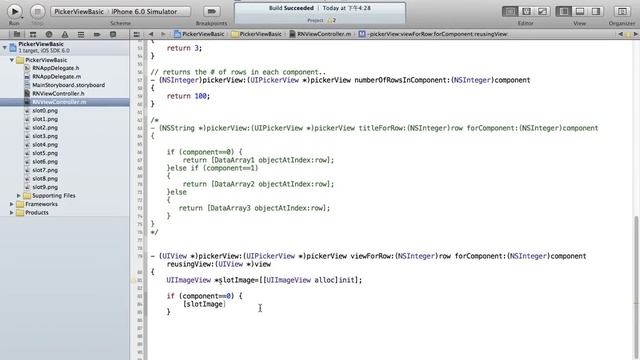Expand the Products group
The height and width of the screenshot is (360, 640).
tap(12, 213)
